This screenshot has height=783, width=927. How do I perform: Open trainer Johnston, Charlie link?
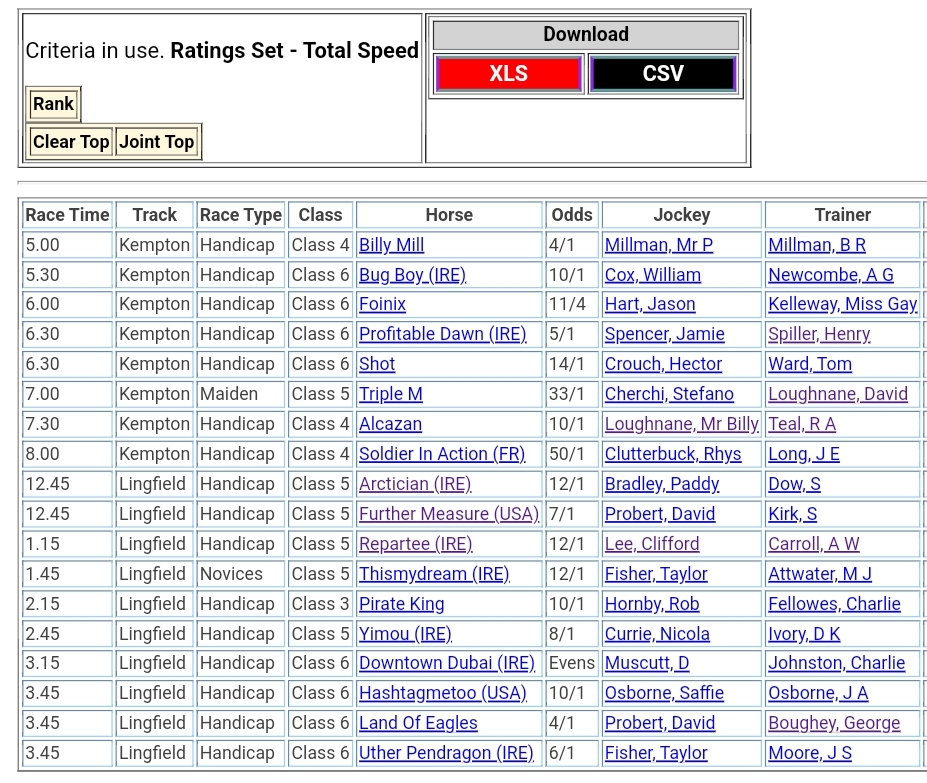click(x=836, y=663)
